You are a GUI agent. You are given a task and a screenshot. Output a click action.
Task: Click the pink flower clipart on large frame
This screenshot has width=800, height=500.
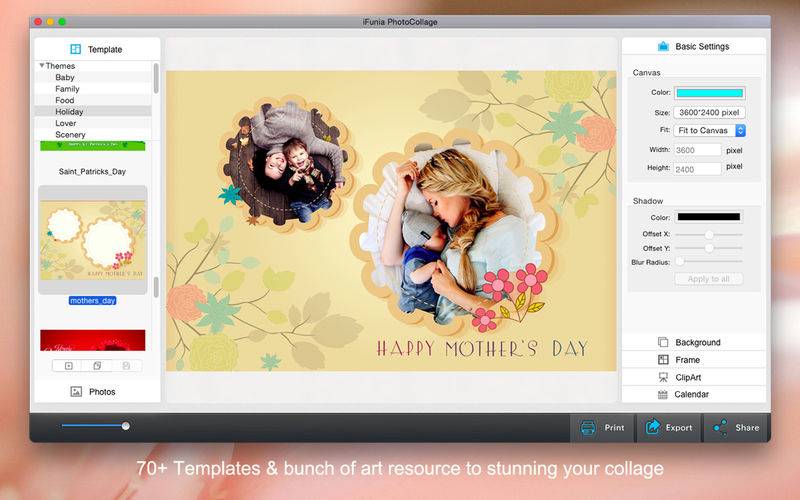click(x=508, y=296)
